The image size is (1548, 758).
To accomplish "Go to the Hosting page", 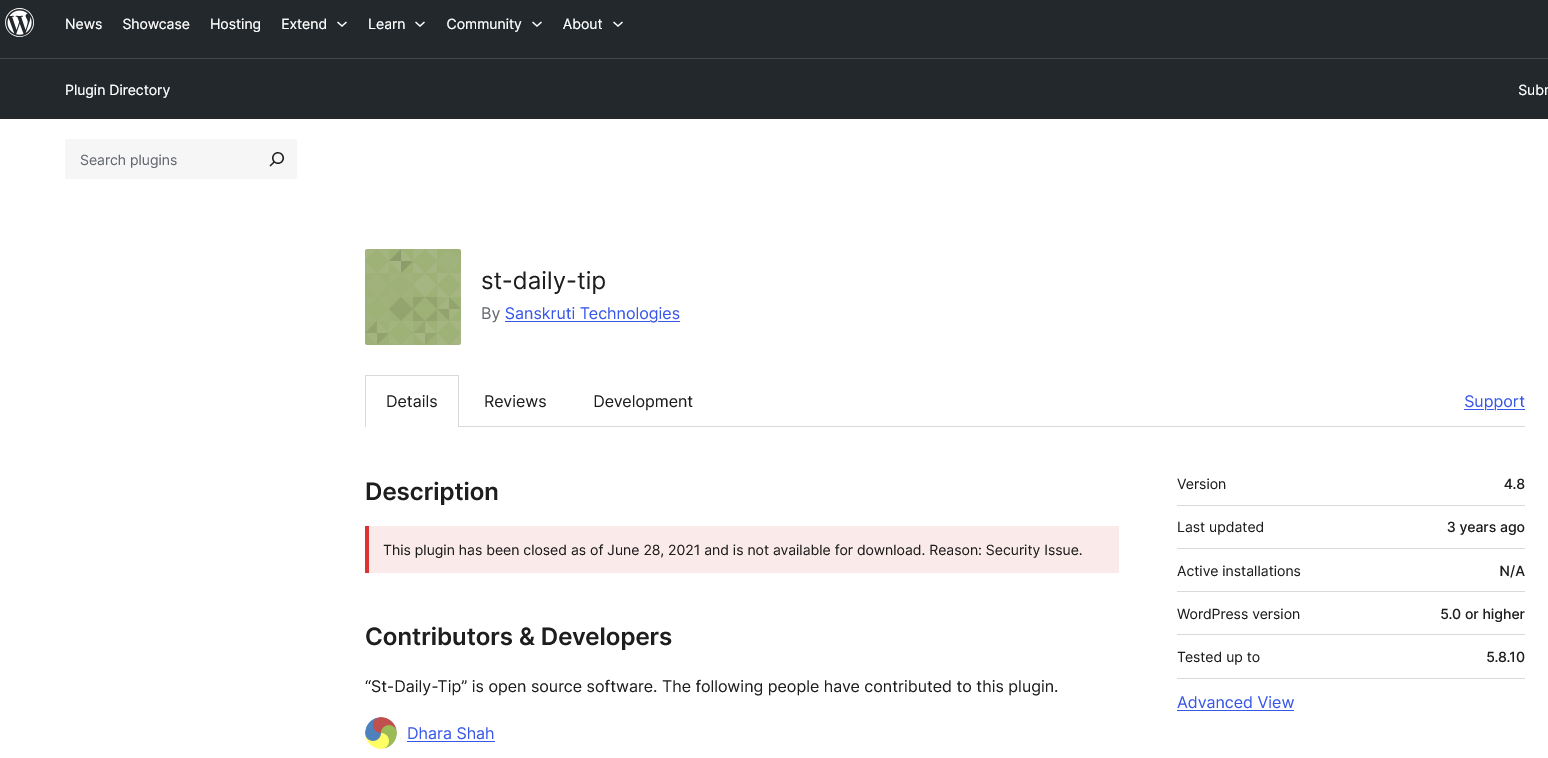I will (x=235, y=24).
